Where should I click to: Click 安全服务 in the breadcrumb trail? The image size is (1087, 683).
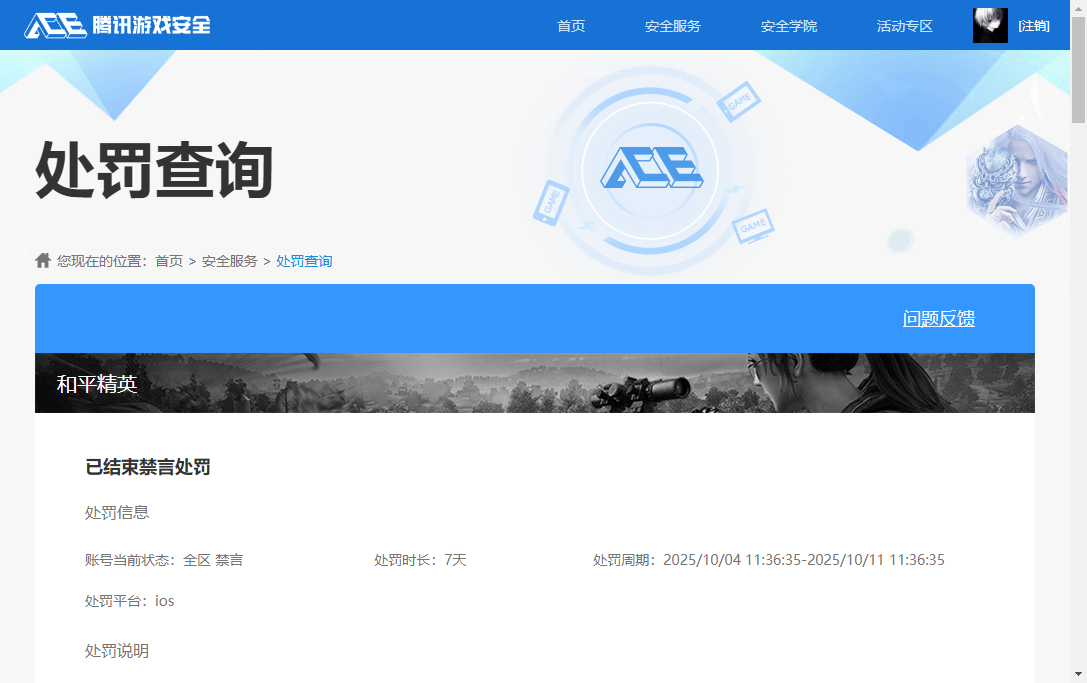click(228, 260)
